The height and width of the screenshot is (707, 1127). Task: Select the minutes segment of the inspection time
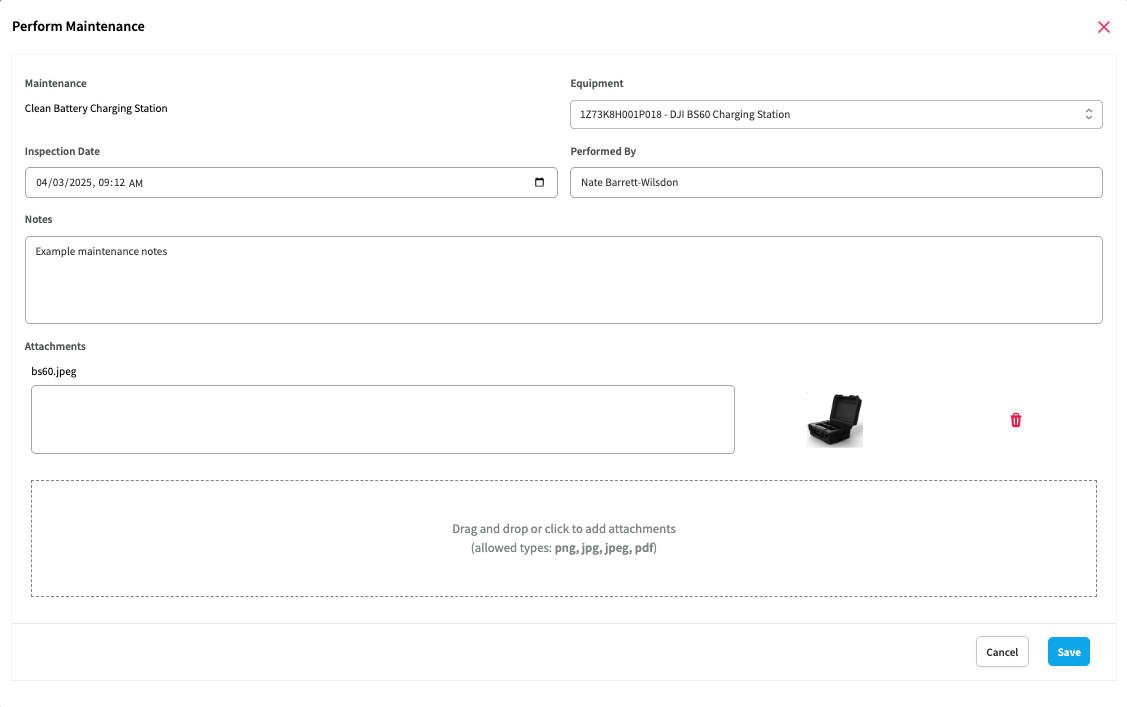pos(119,183)
